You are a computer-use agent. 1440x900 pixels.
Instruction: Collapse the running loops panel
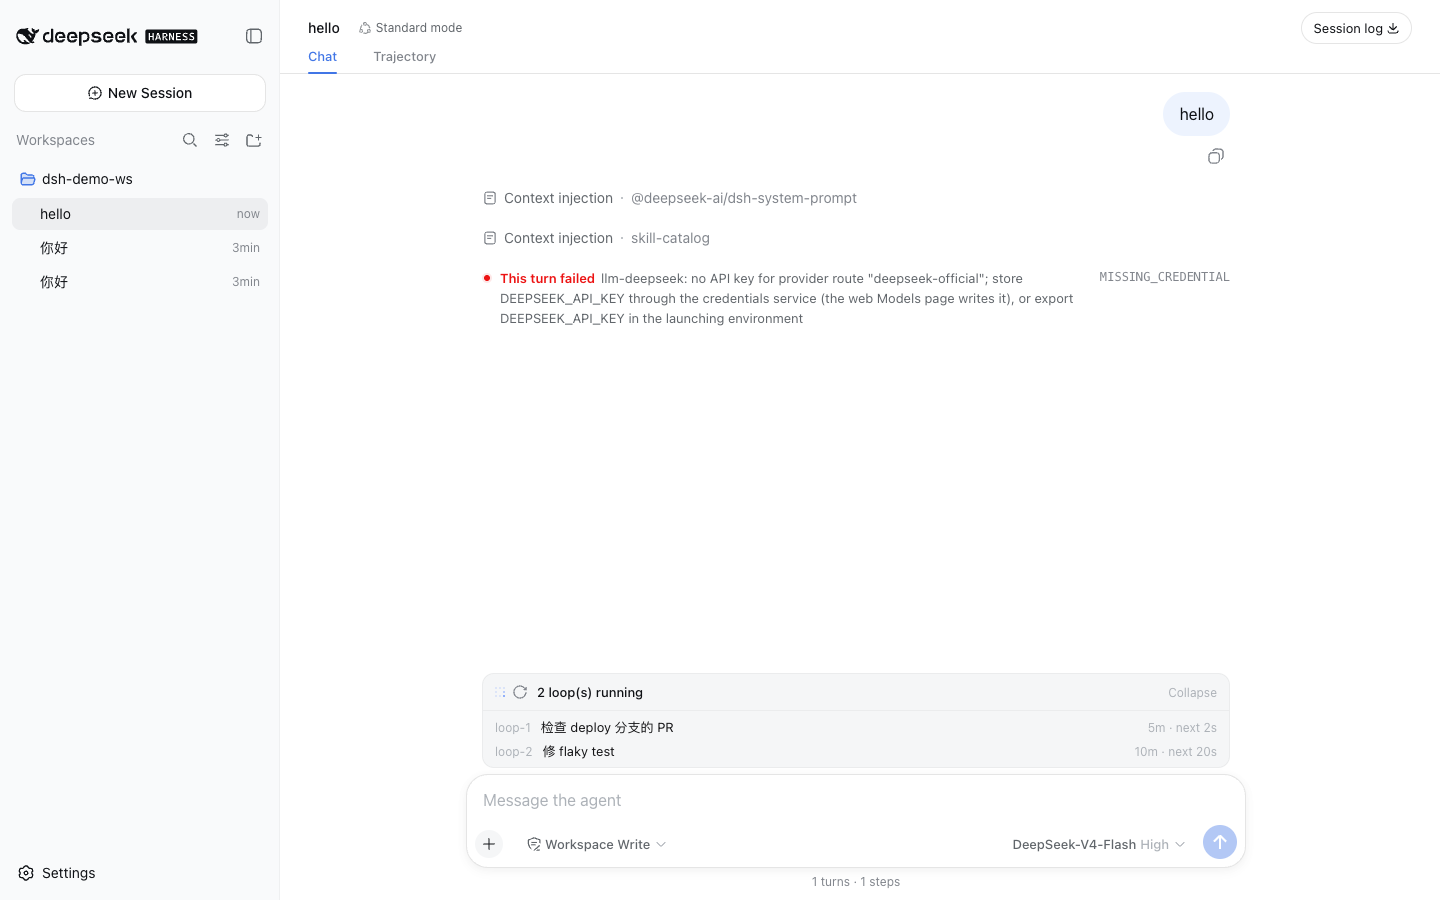[1192, 692]
